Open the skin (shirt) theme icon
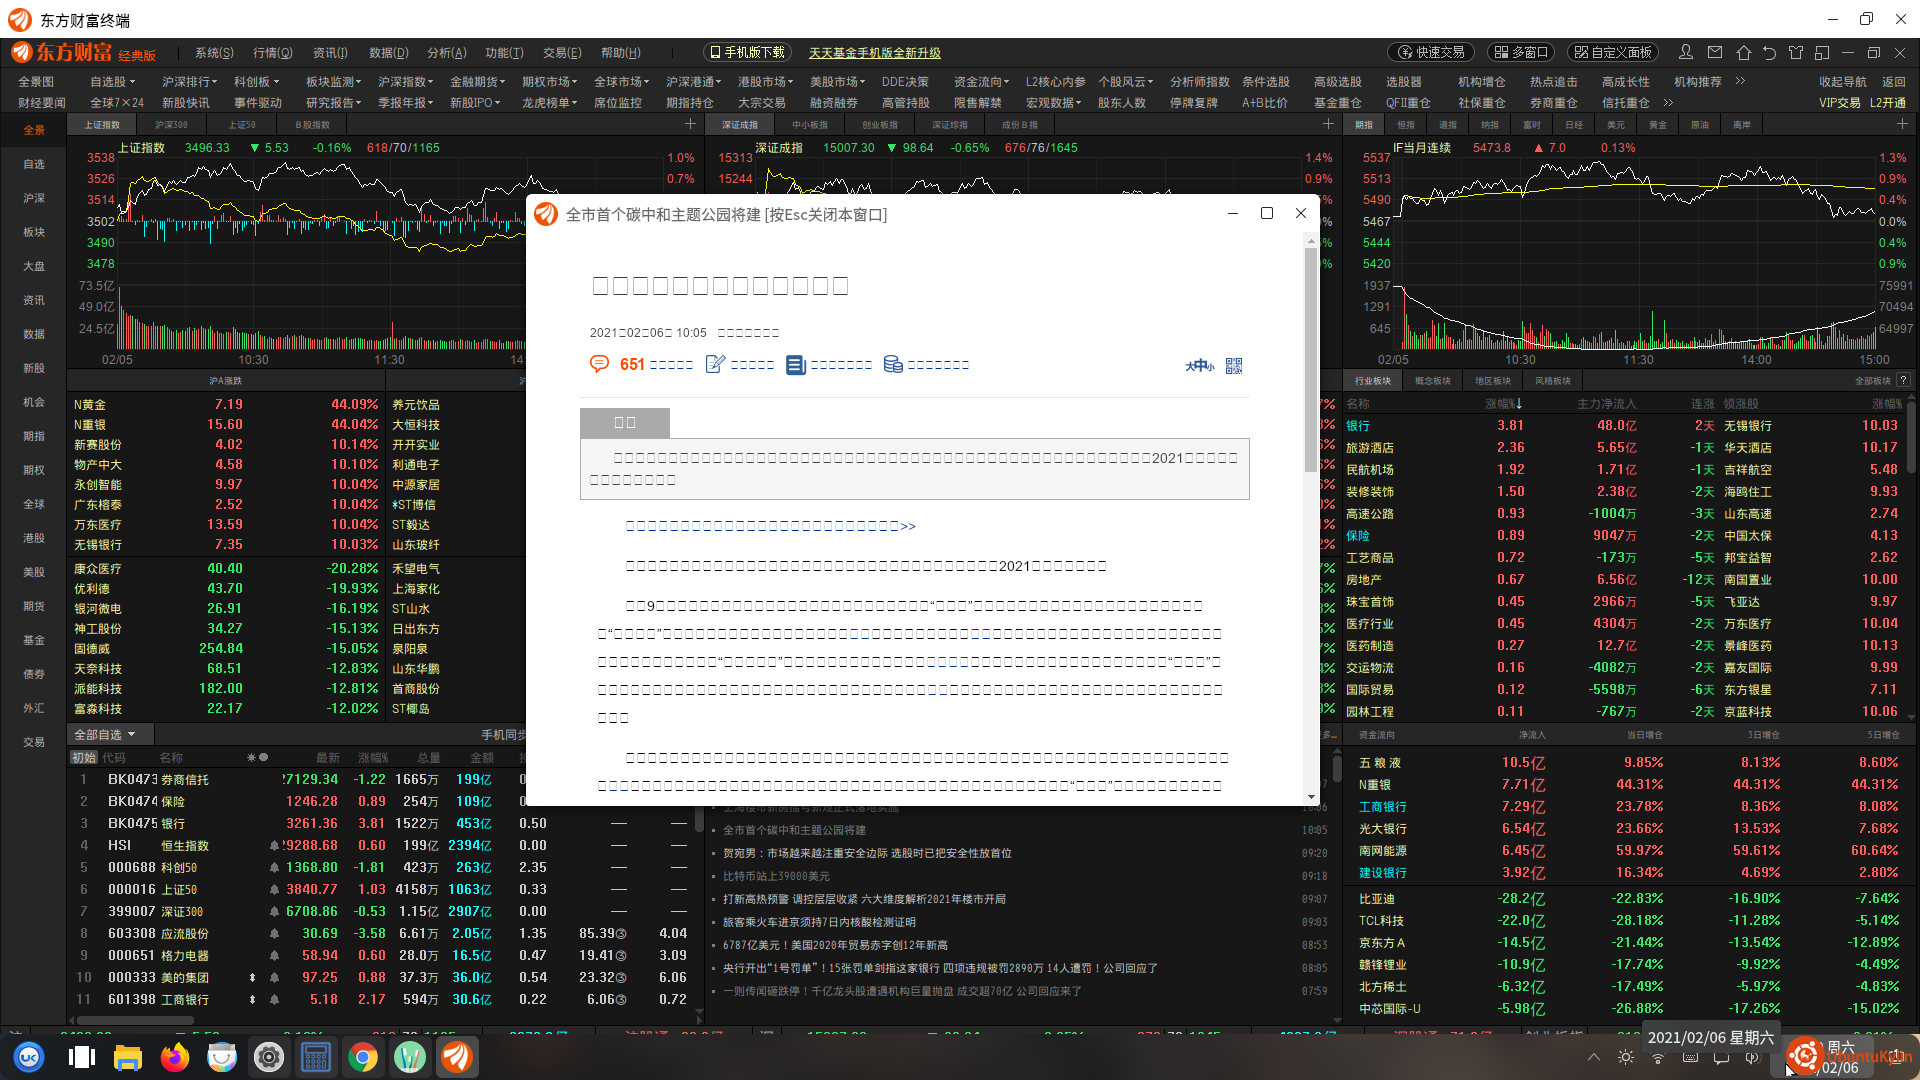Screen dimensions: 1920x1080 coord(1796,52)
